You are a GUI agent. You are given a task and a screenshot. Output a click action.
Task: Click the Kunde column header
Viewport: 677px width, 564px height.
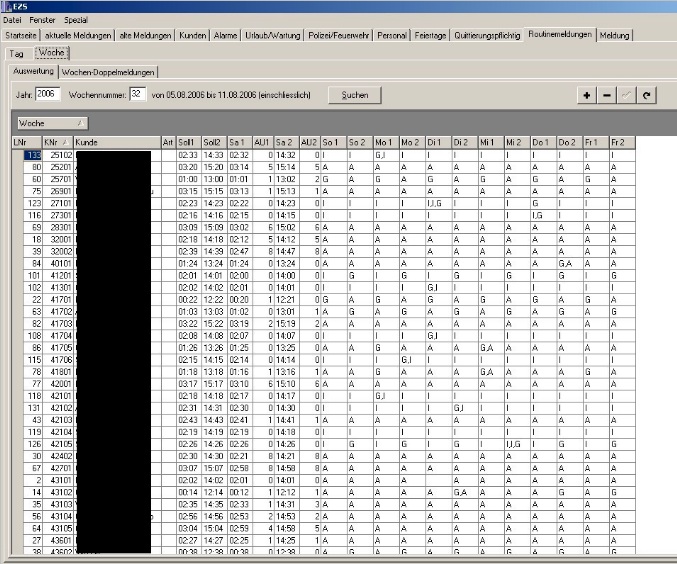[117, 143]
